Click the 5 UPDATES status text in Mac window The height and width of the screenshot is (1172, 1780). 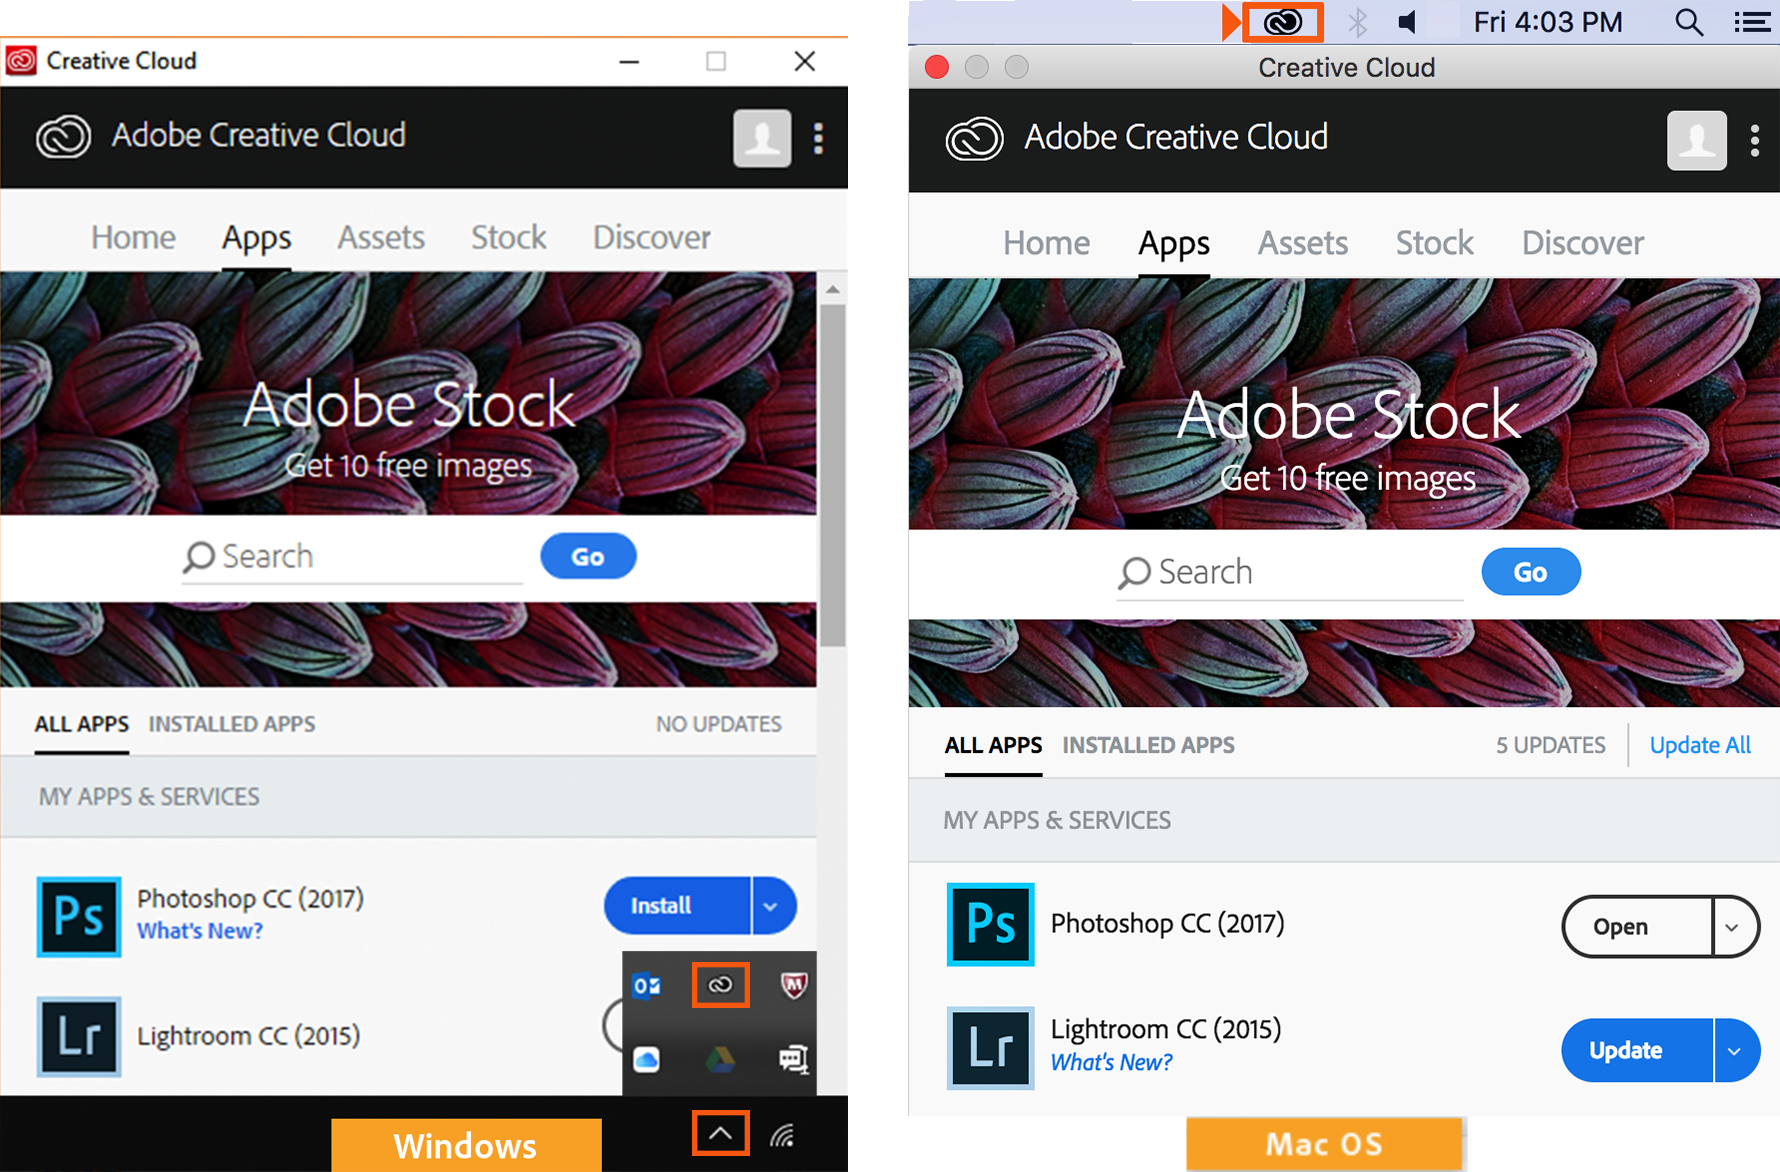[1550, 745]
